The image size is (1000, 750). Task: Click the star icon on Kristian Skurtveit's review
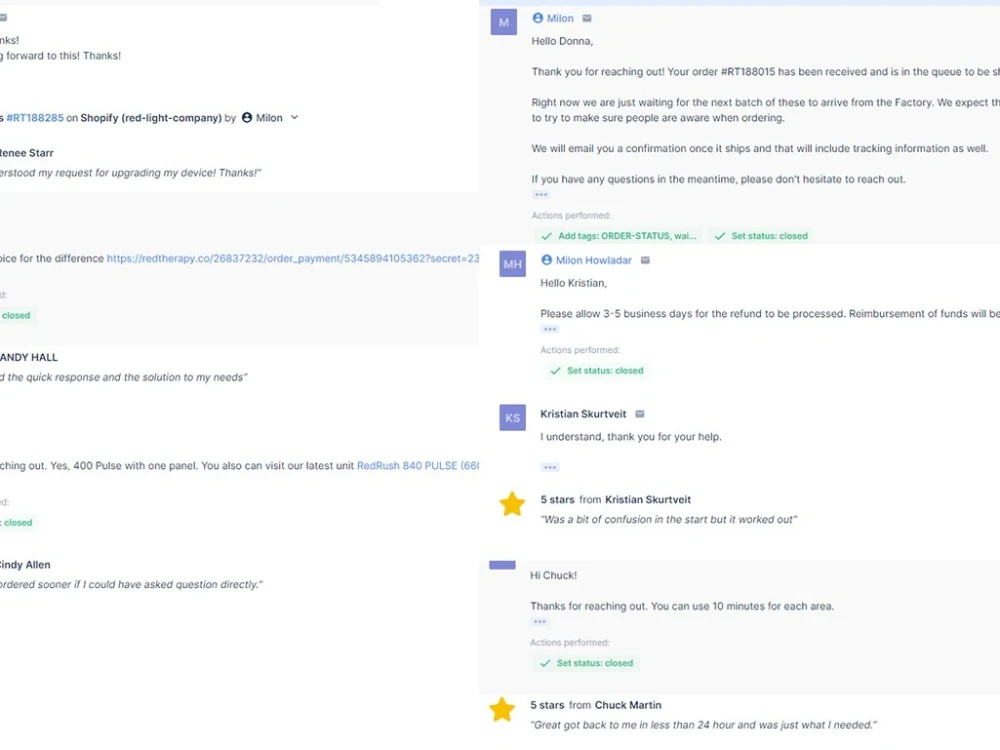(512, 504)
